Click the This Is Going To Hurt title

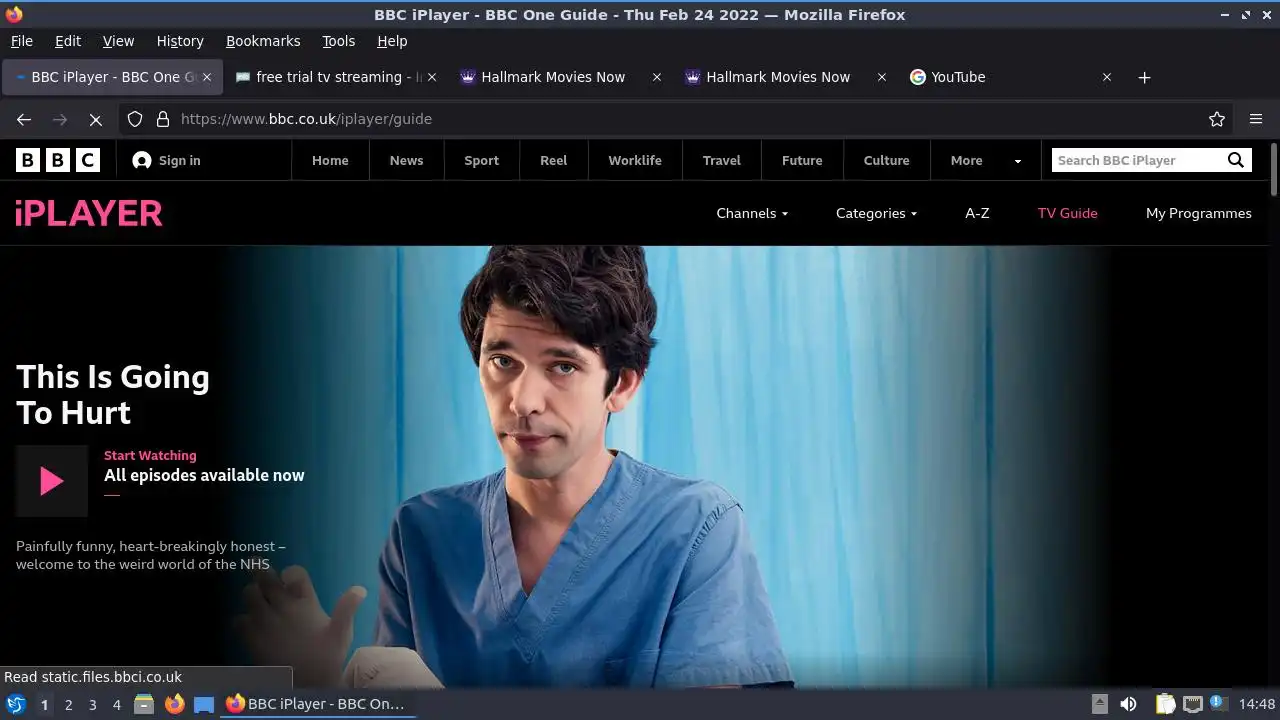coord(113,395)
